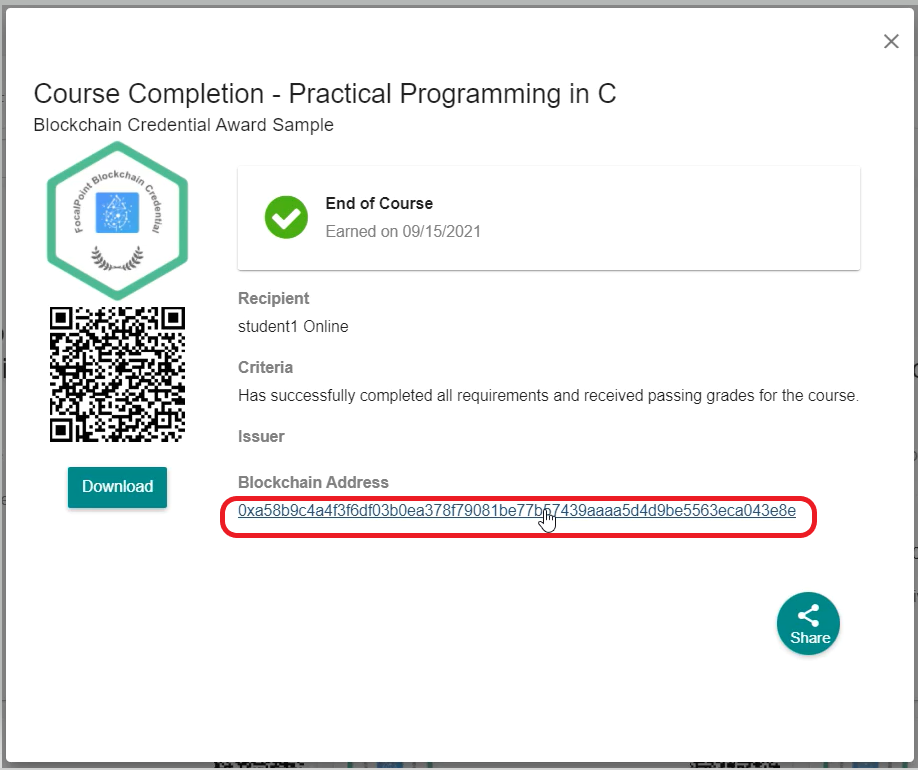Click the Share label on the teal button
The image size is (918, 770).
pos(810,638)
